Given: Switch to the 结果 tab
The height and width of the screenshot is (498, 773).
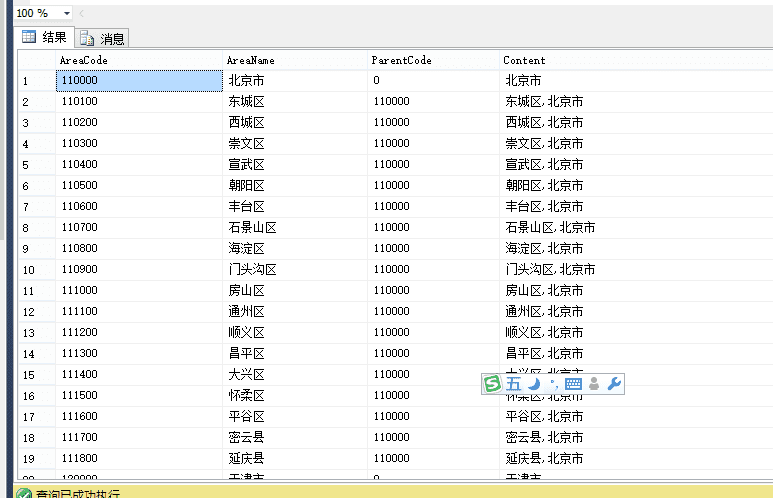Looking at the screenshot, I should click(44, 37).
